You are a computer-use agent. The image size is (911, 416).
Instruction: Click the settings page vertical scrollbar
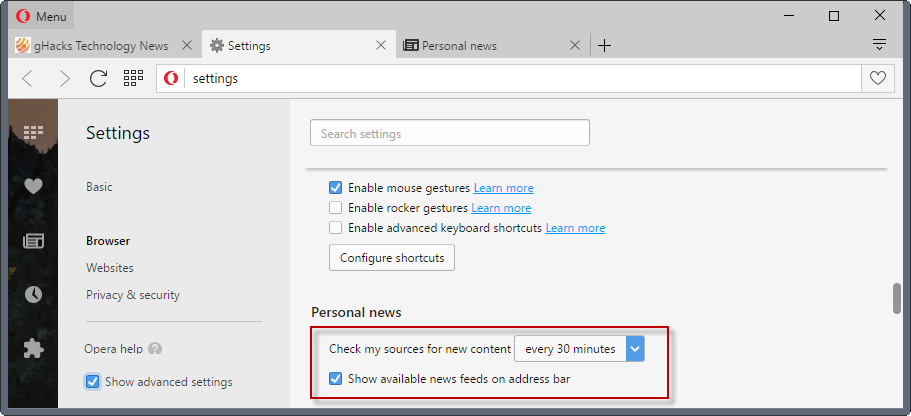(896, 299)
